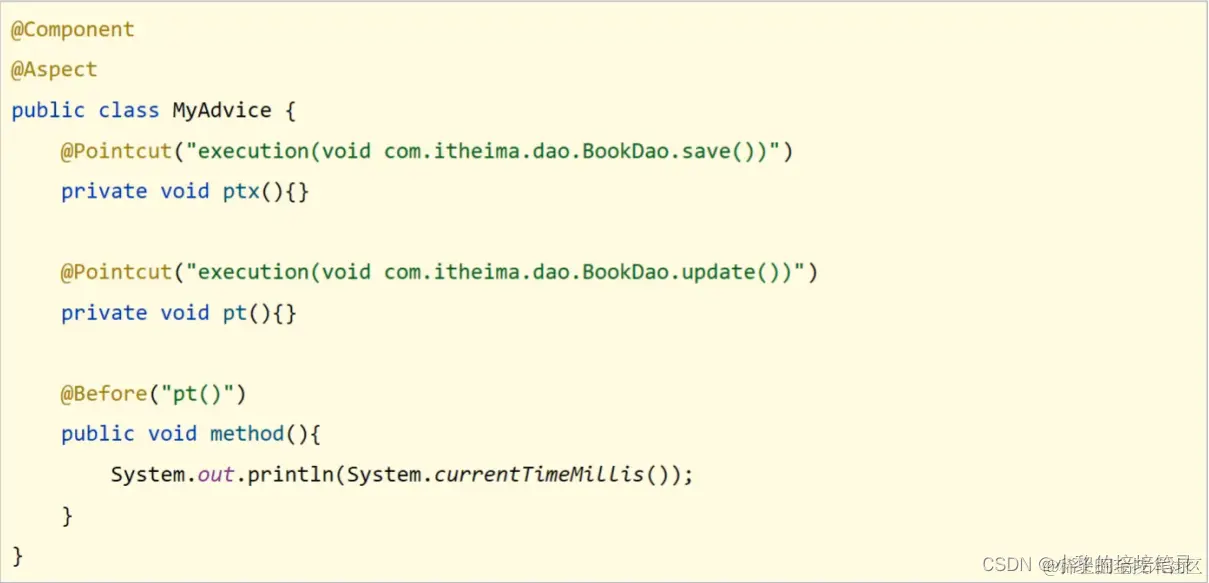1209x583 pixels.
Task: Place cursor on ptx() method name
Action: 241,191
